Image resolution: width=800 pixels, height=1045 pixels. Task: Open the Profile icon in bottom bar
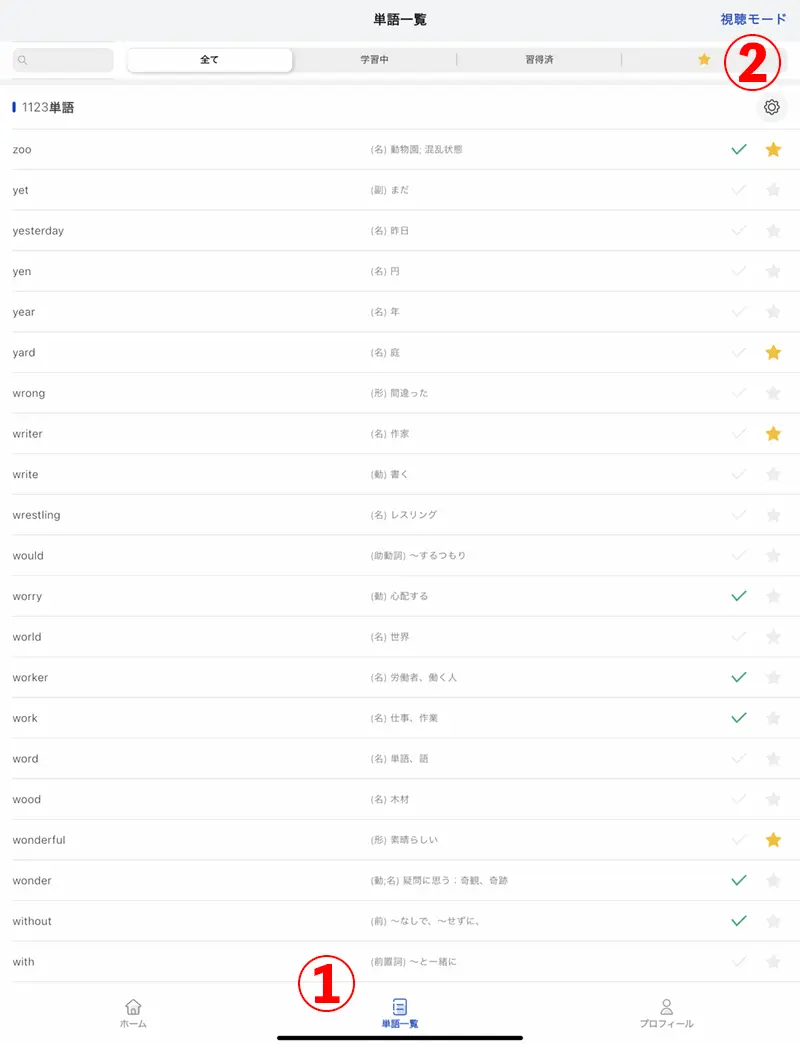point(666,1012)
